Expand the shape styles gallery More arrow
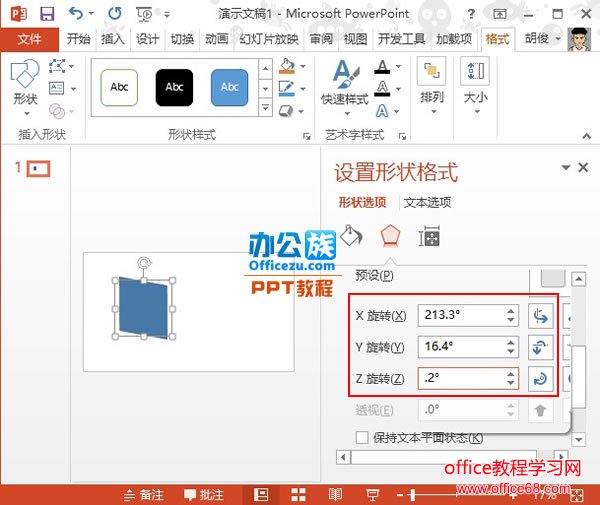The width and height of the screenshot is (600, 505). click(266, 108)
